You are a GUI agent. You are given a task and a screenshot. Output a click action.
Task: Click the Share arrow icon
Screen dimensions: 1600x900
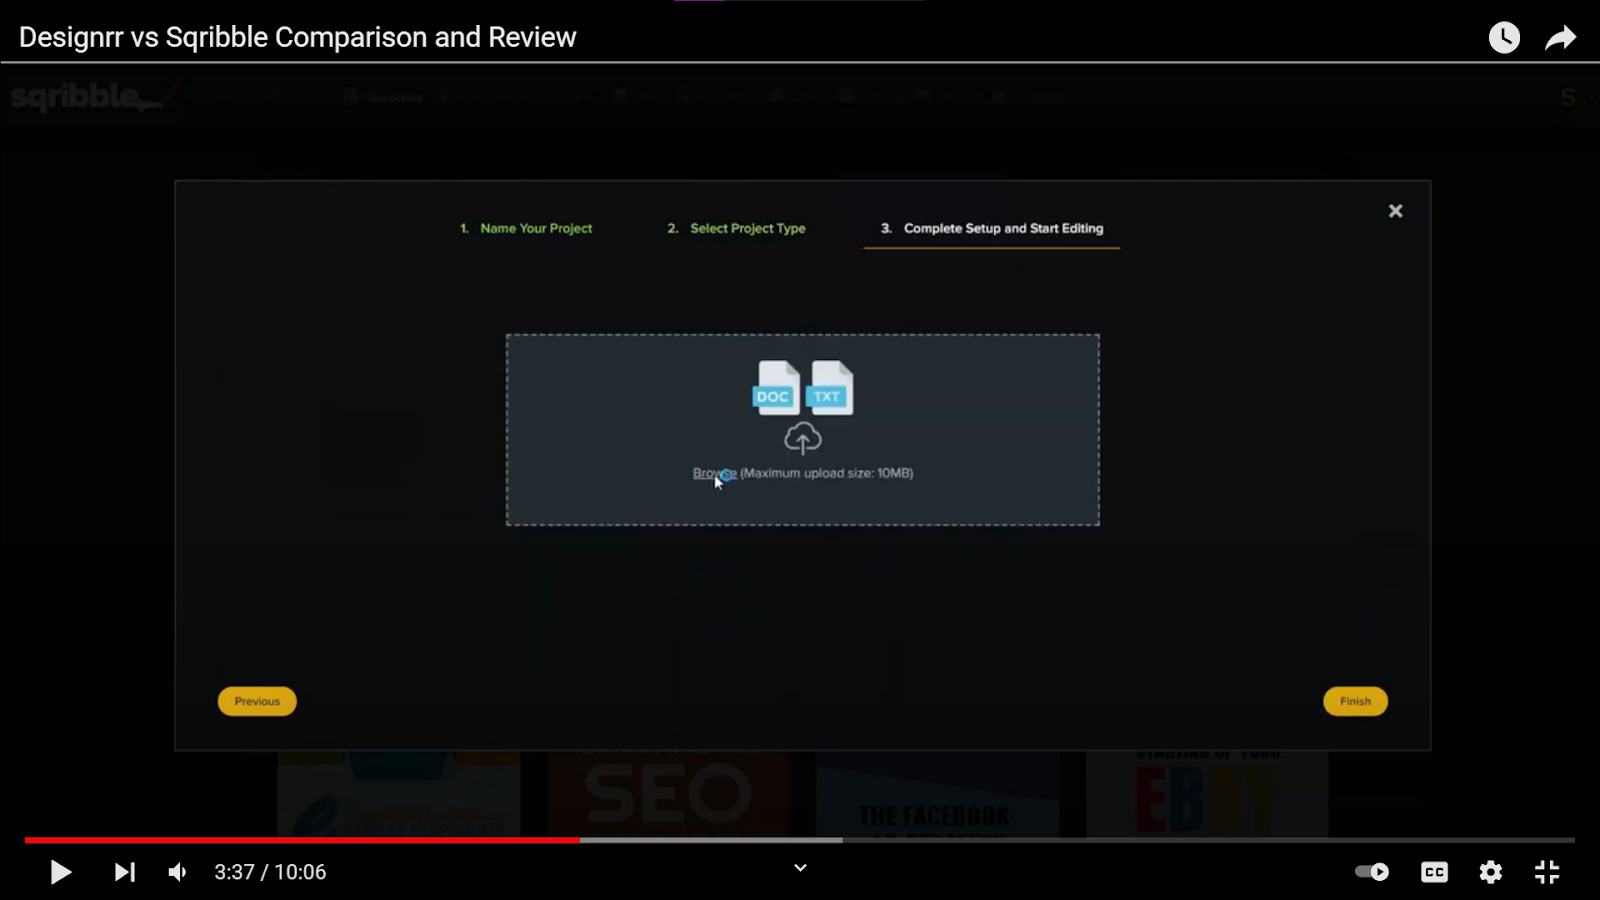pyautogui.click(x=1560, y=38)
